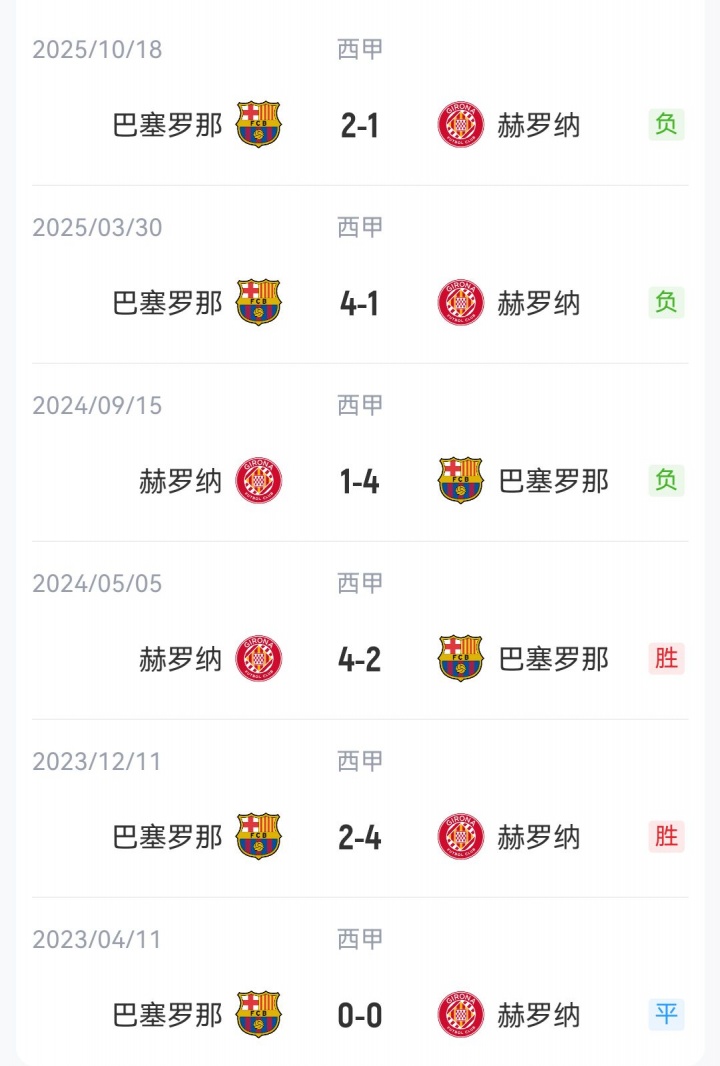This screenshot has height=1066, width=720.
Task: Click Girona crest in 2024/05/05 match
Action: (259, 659)
